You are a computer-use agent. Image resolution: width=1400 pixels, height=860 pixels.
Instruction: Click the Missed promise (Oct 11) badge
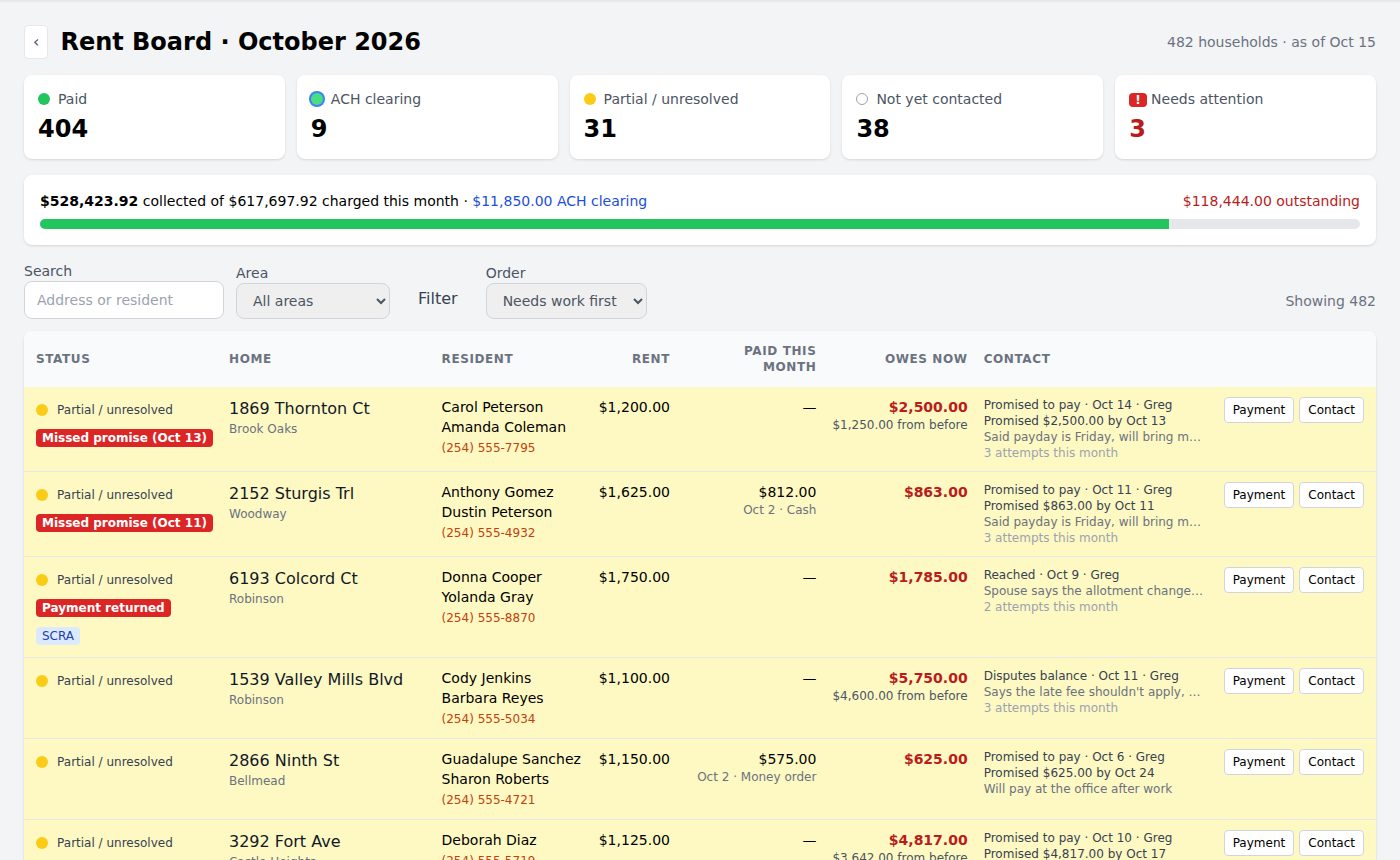pyautogui.click(x=125, y=523)
